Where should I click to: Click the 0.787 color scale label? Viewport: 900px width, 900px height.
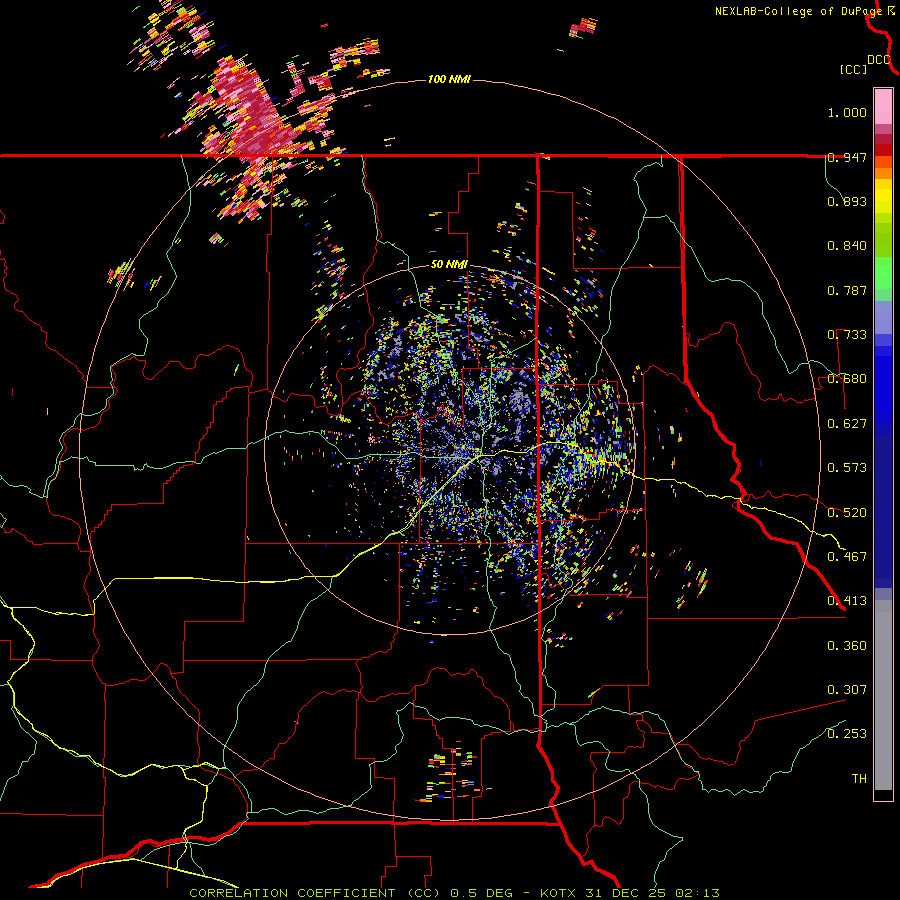pos(847,290)
